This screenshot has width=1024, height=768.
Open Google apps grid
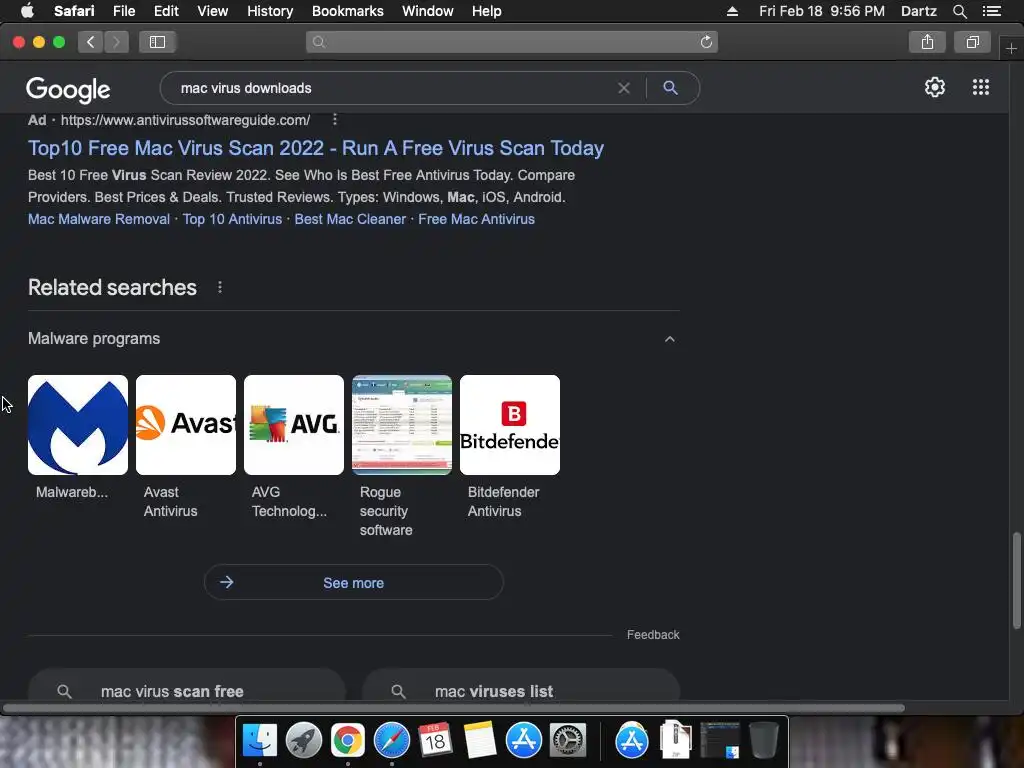[980, 88]
